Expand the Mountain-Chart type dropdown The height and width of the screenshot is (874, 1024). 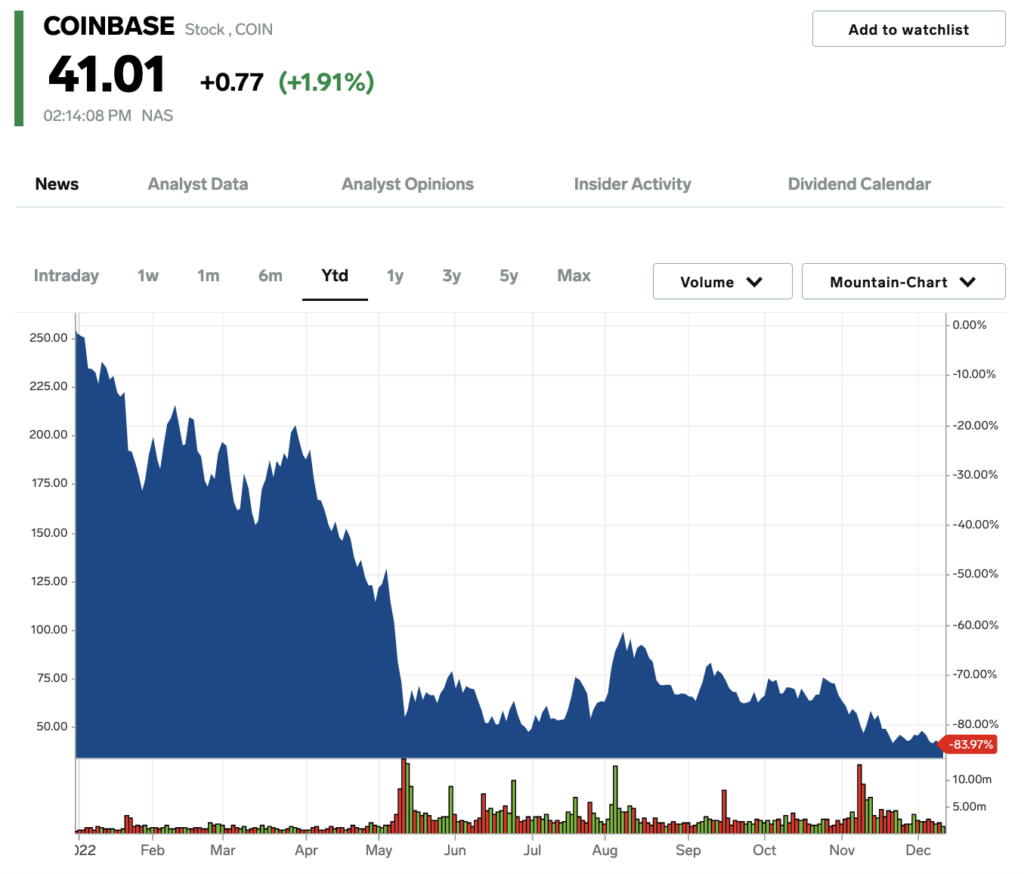point(903,282)
